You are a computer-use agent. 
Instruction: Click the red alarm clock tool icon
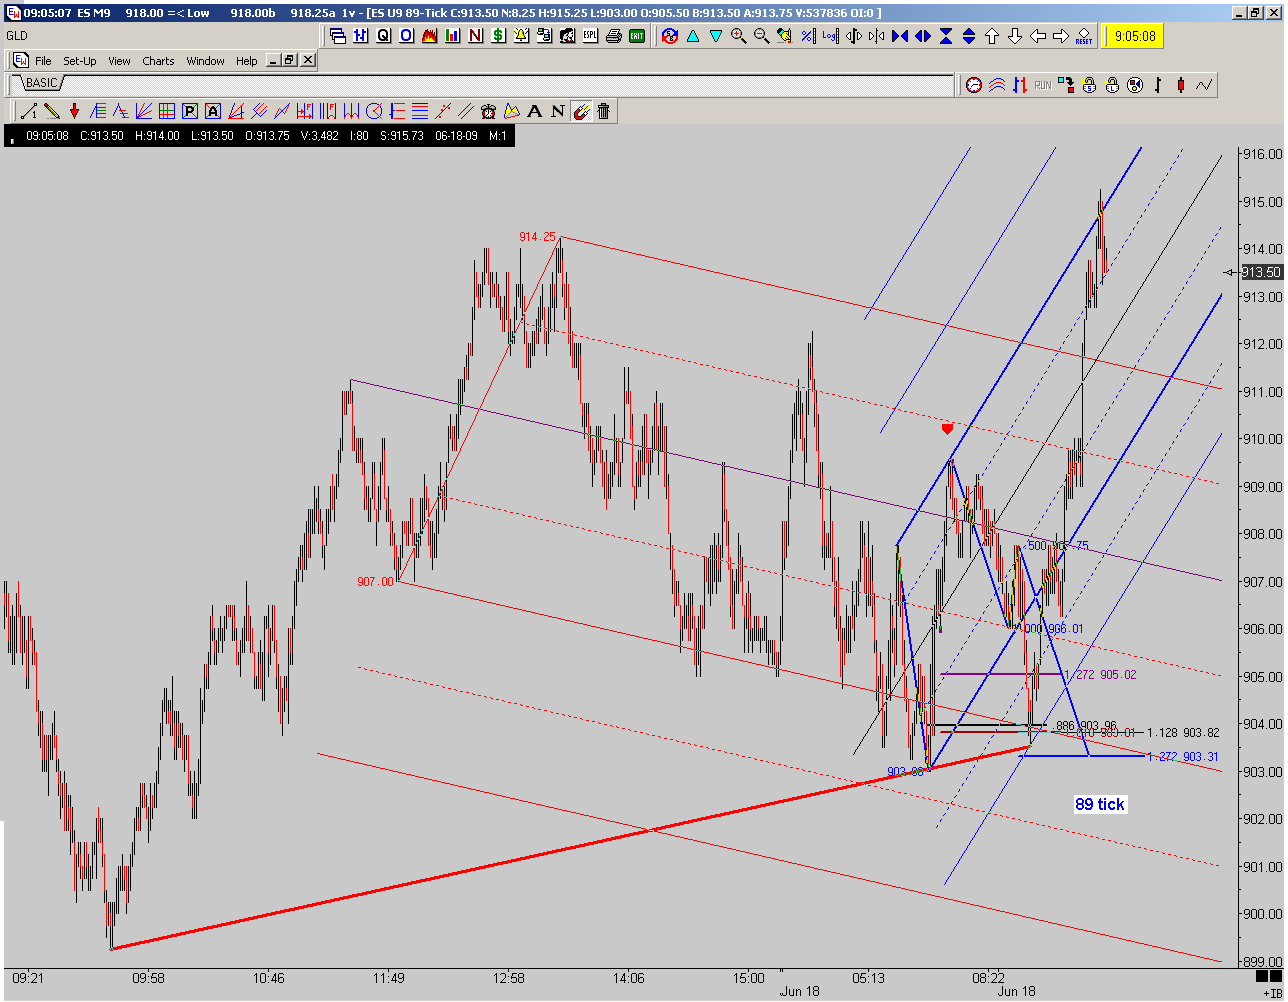(x=488, y=111)
